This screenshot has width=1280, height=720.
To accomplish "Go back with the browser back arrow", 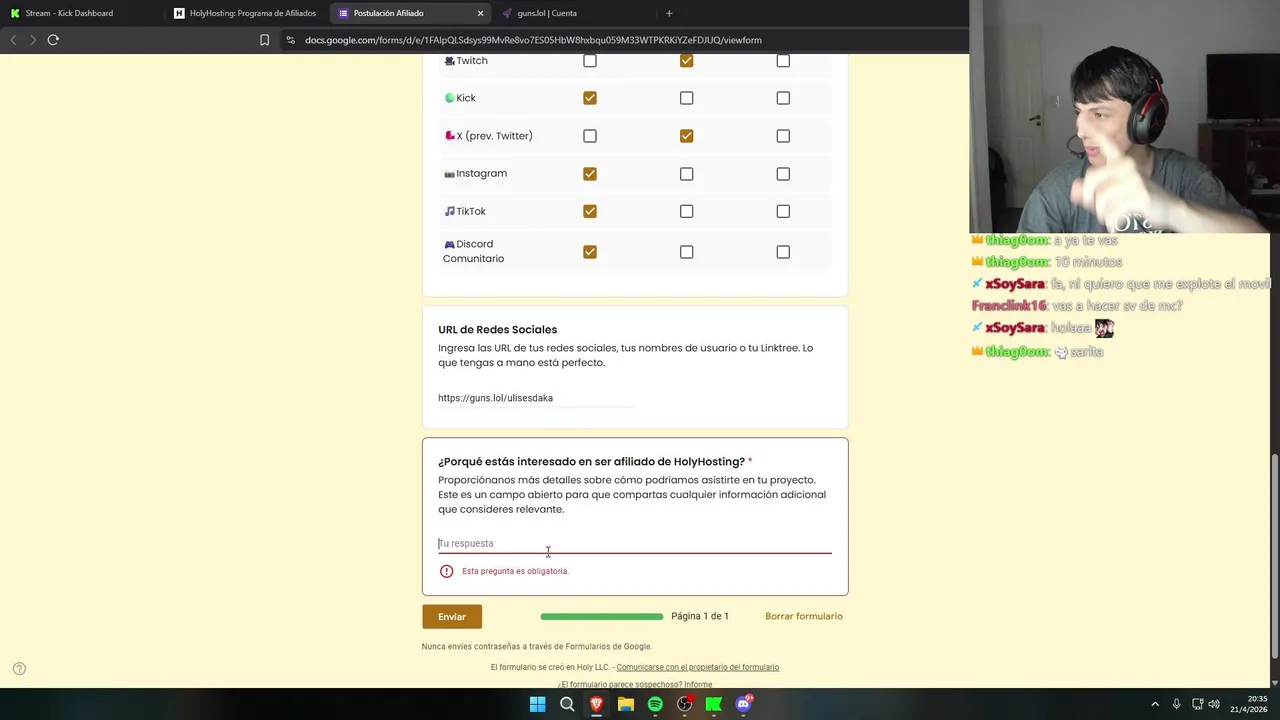I will click(13, 40).
